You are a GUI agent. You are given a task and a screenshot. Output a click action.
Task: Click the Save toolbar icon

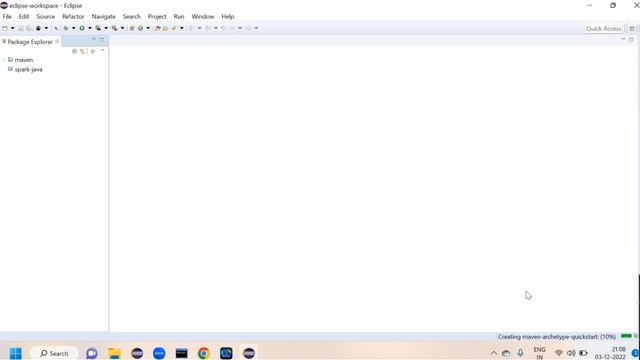point(21,28)
